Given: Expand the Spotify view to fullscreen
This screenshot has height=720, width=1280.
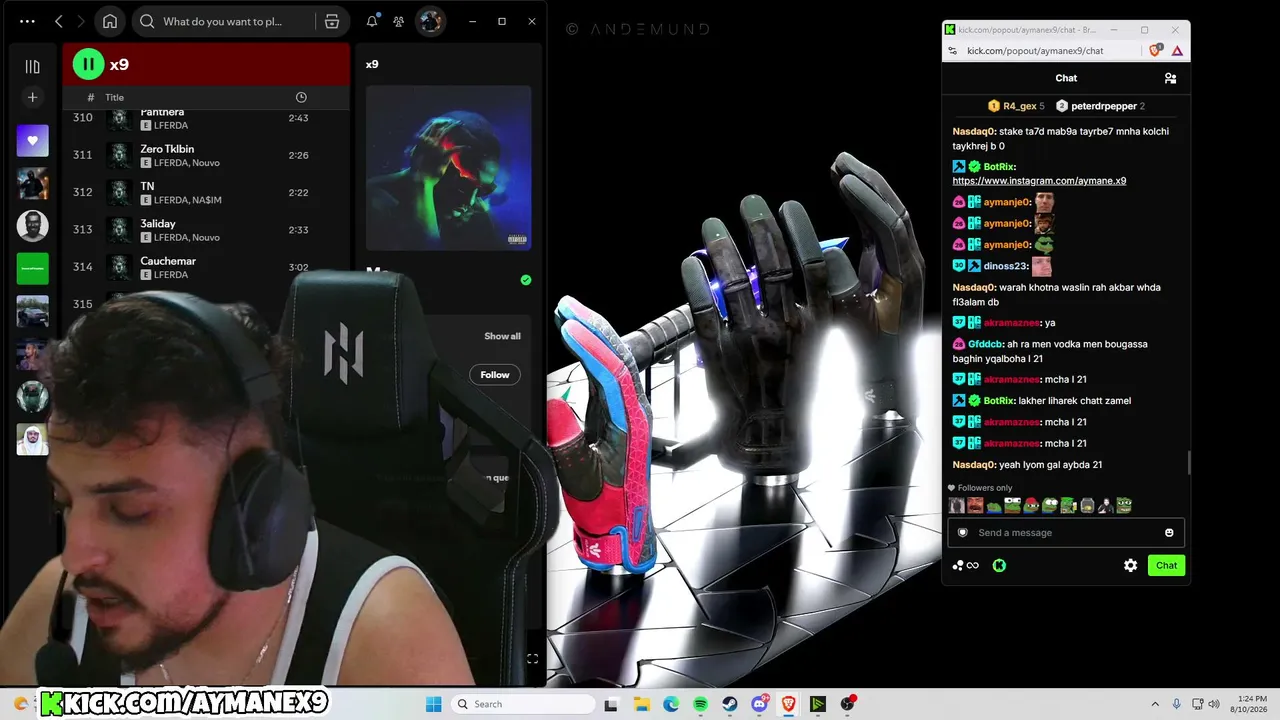Looking at the screenshot, I should 532,659.
